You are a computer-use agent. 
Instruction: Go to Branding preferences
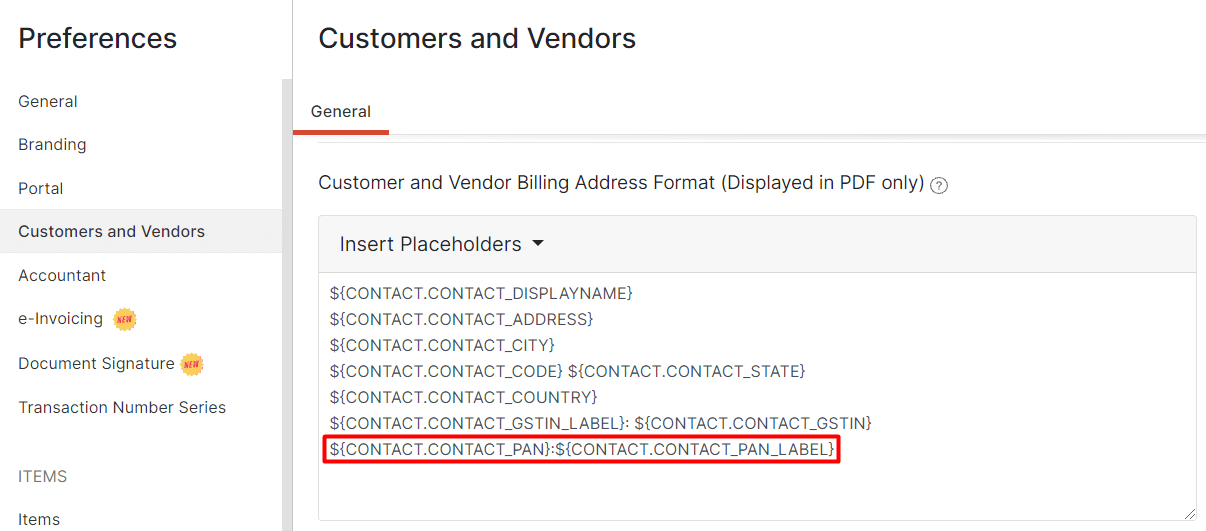coord(52,144)
